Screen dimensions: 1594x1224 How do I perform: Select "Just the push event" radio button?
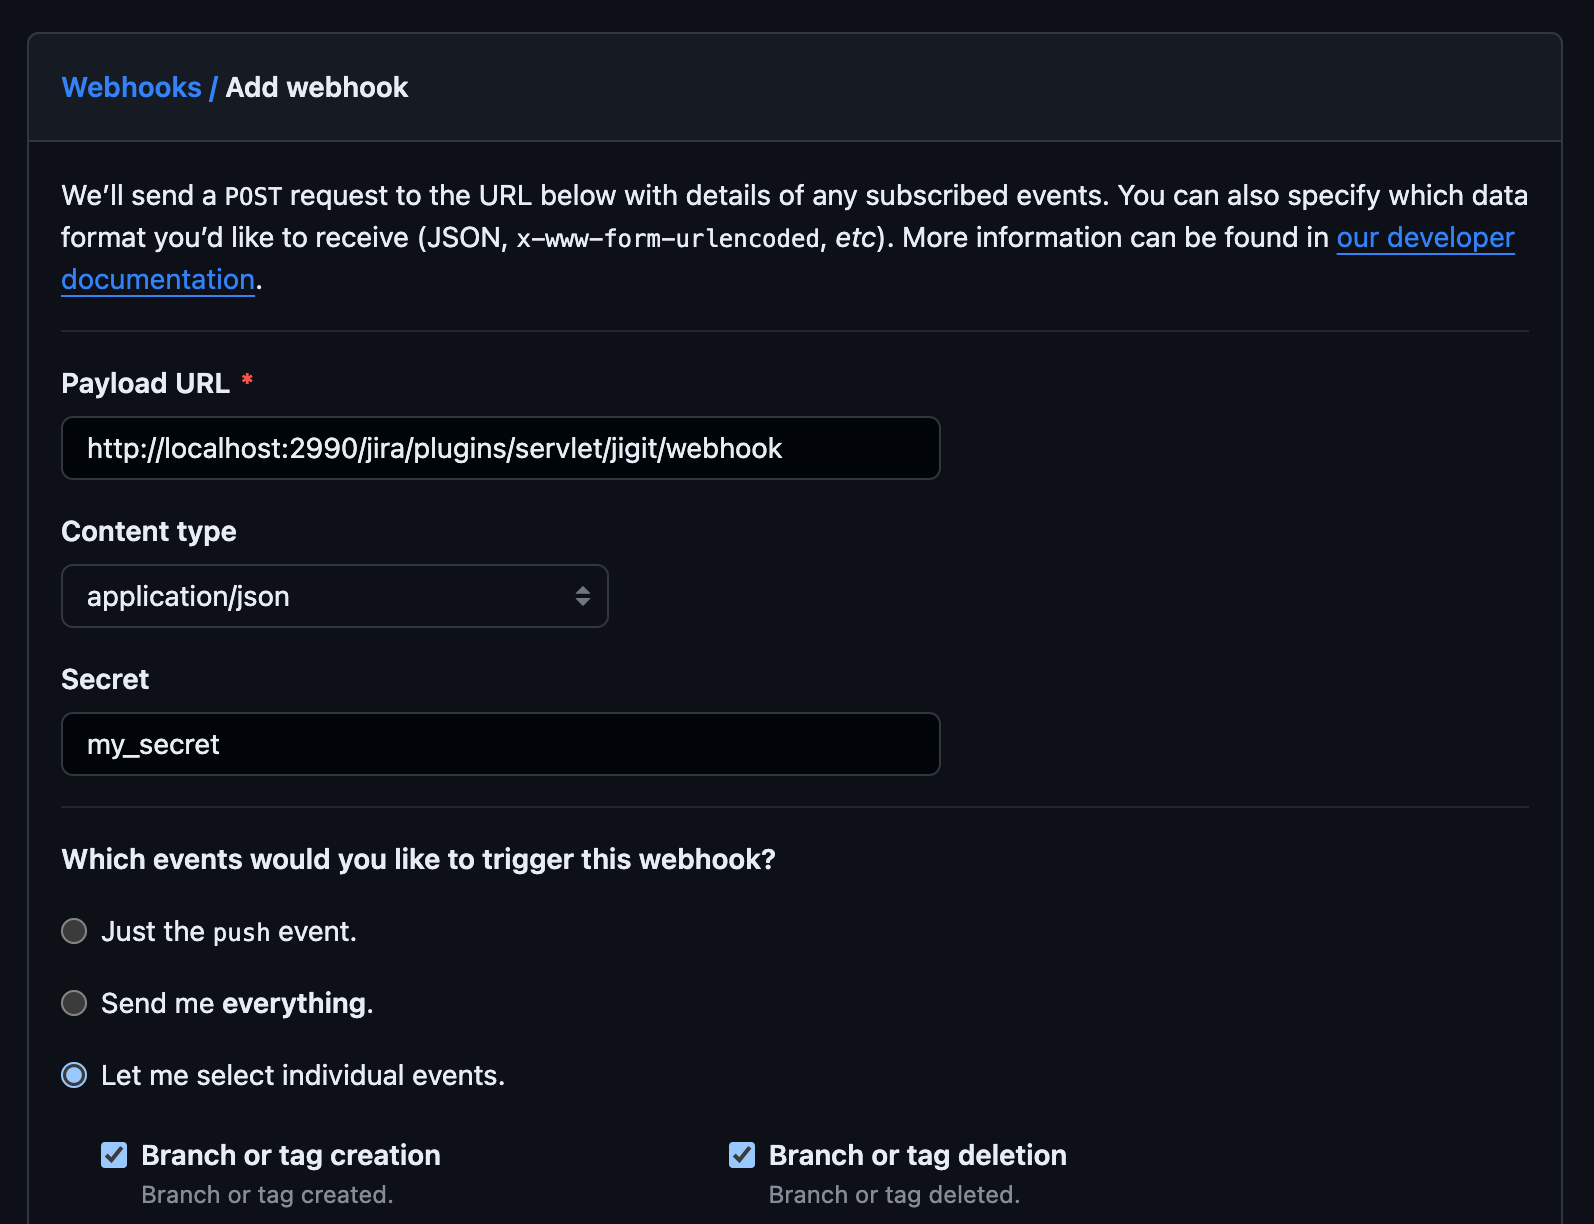[74, 932]
